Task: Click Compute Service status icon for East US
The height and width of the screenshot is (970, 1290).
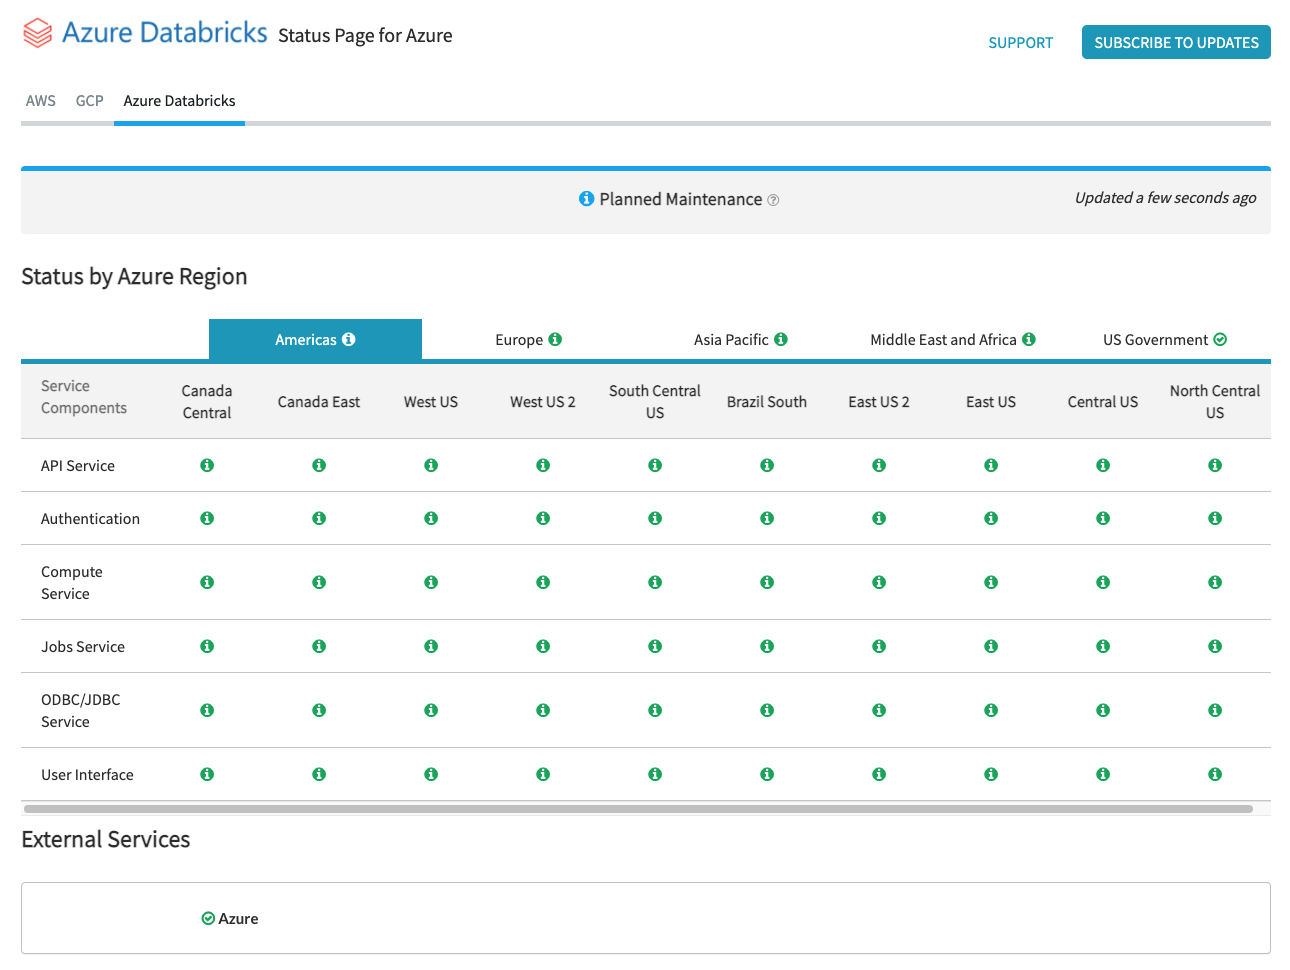Action: coord(991,582)
